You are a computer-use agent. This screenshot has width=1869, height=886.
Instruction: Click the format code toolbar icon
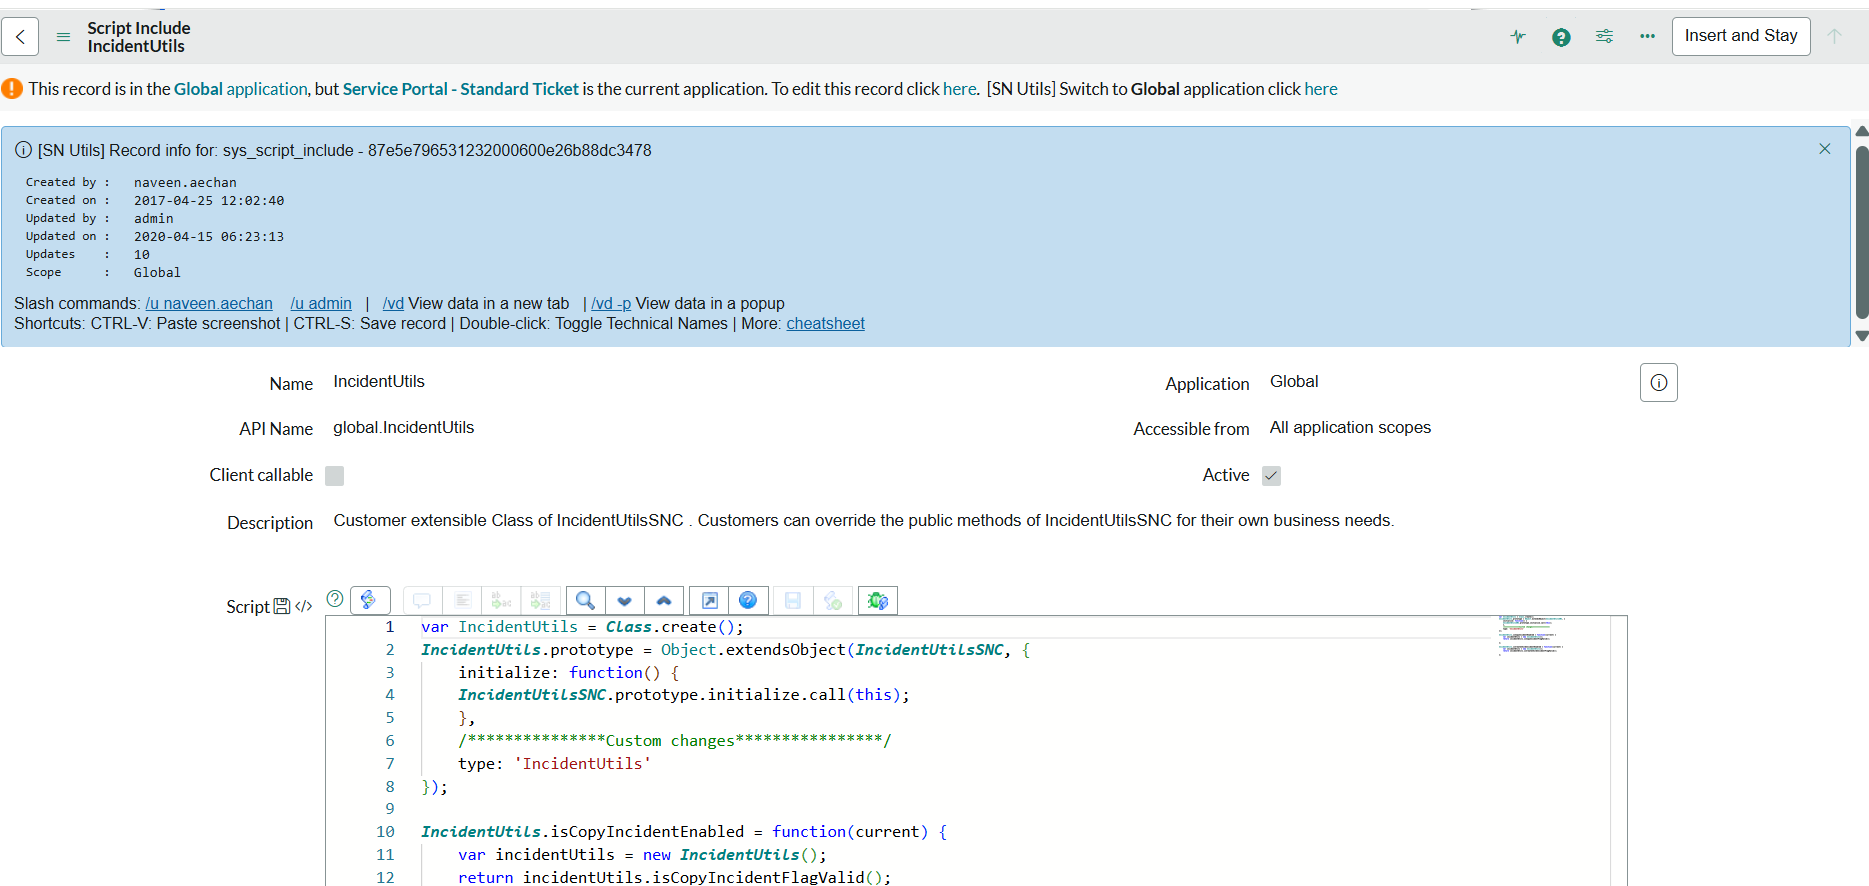(462, 600)
